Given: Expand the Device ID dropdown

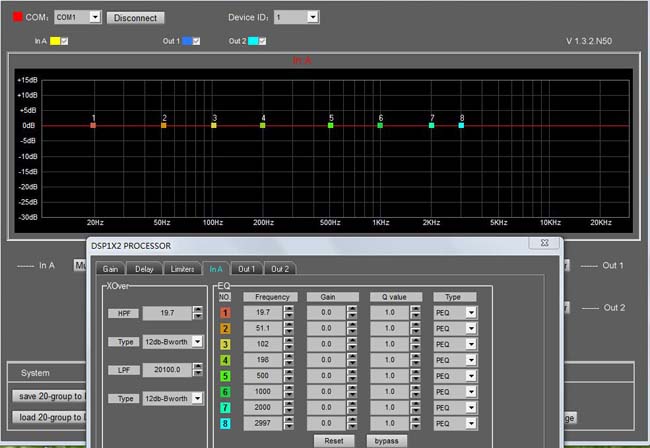Looking at the screenshot, I should click(312, 17).
